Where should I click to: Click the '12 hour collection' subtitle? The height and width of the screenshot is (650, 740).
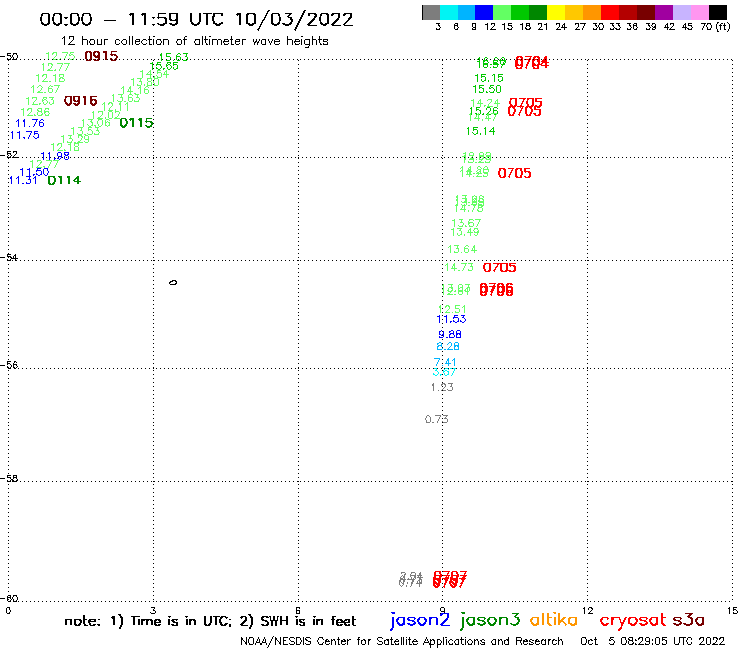coord(194,41)
